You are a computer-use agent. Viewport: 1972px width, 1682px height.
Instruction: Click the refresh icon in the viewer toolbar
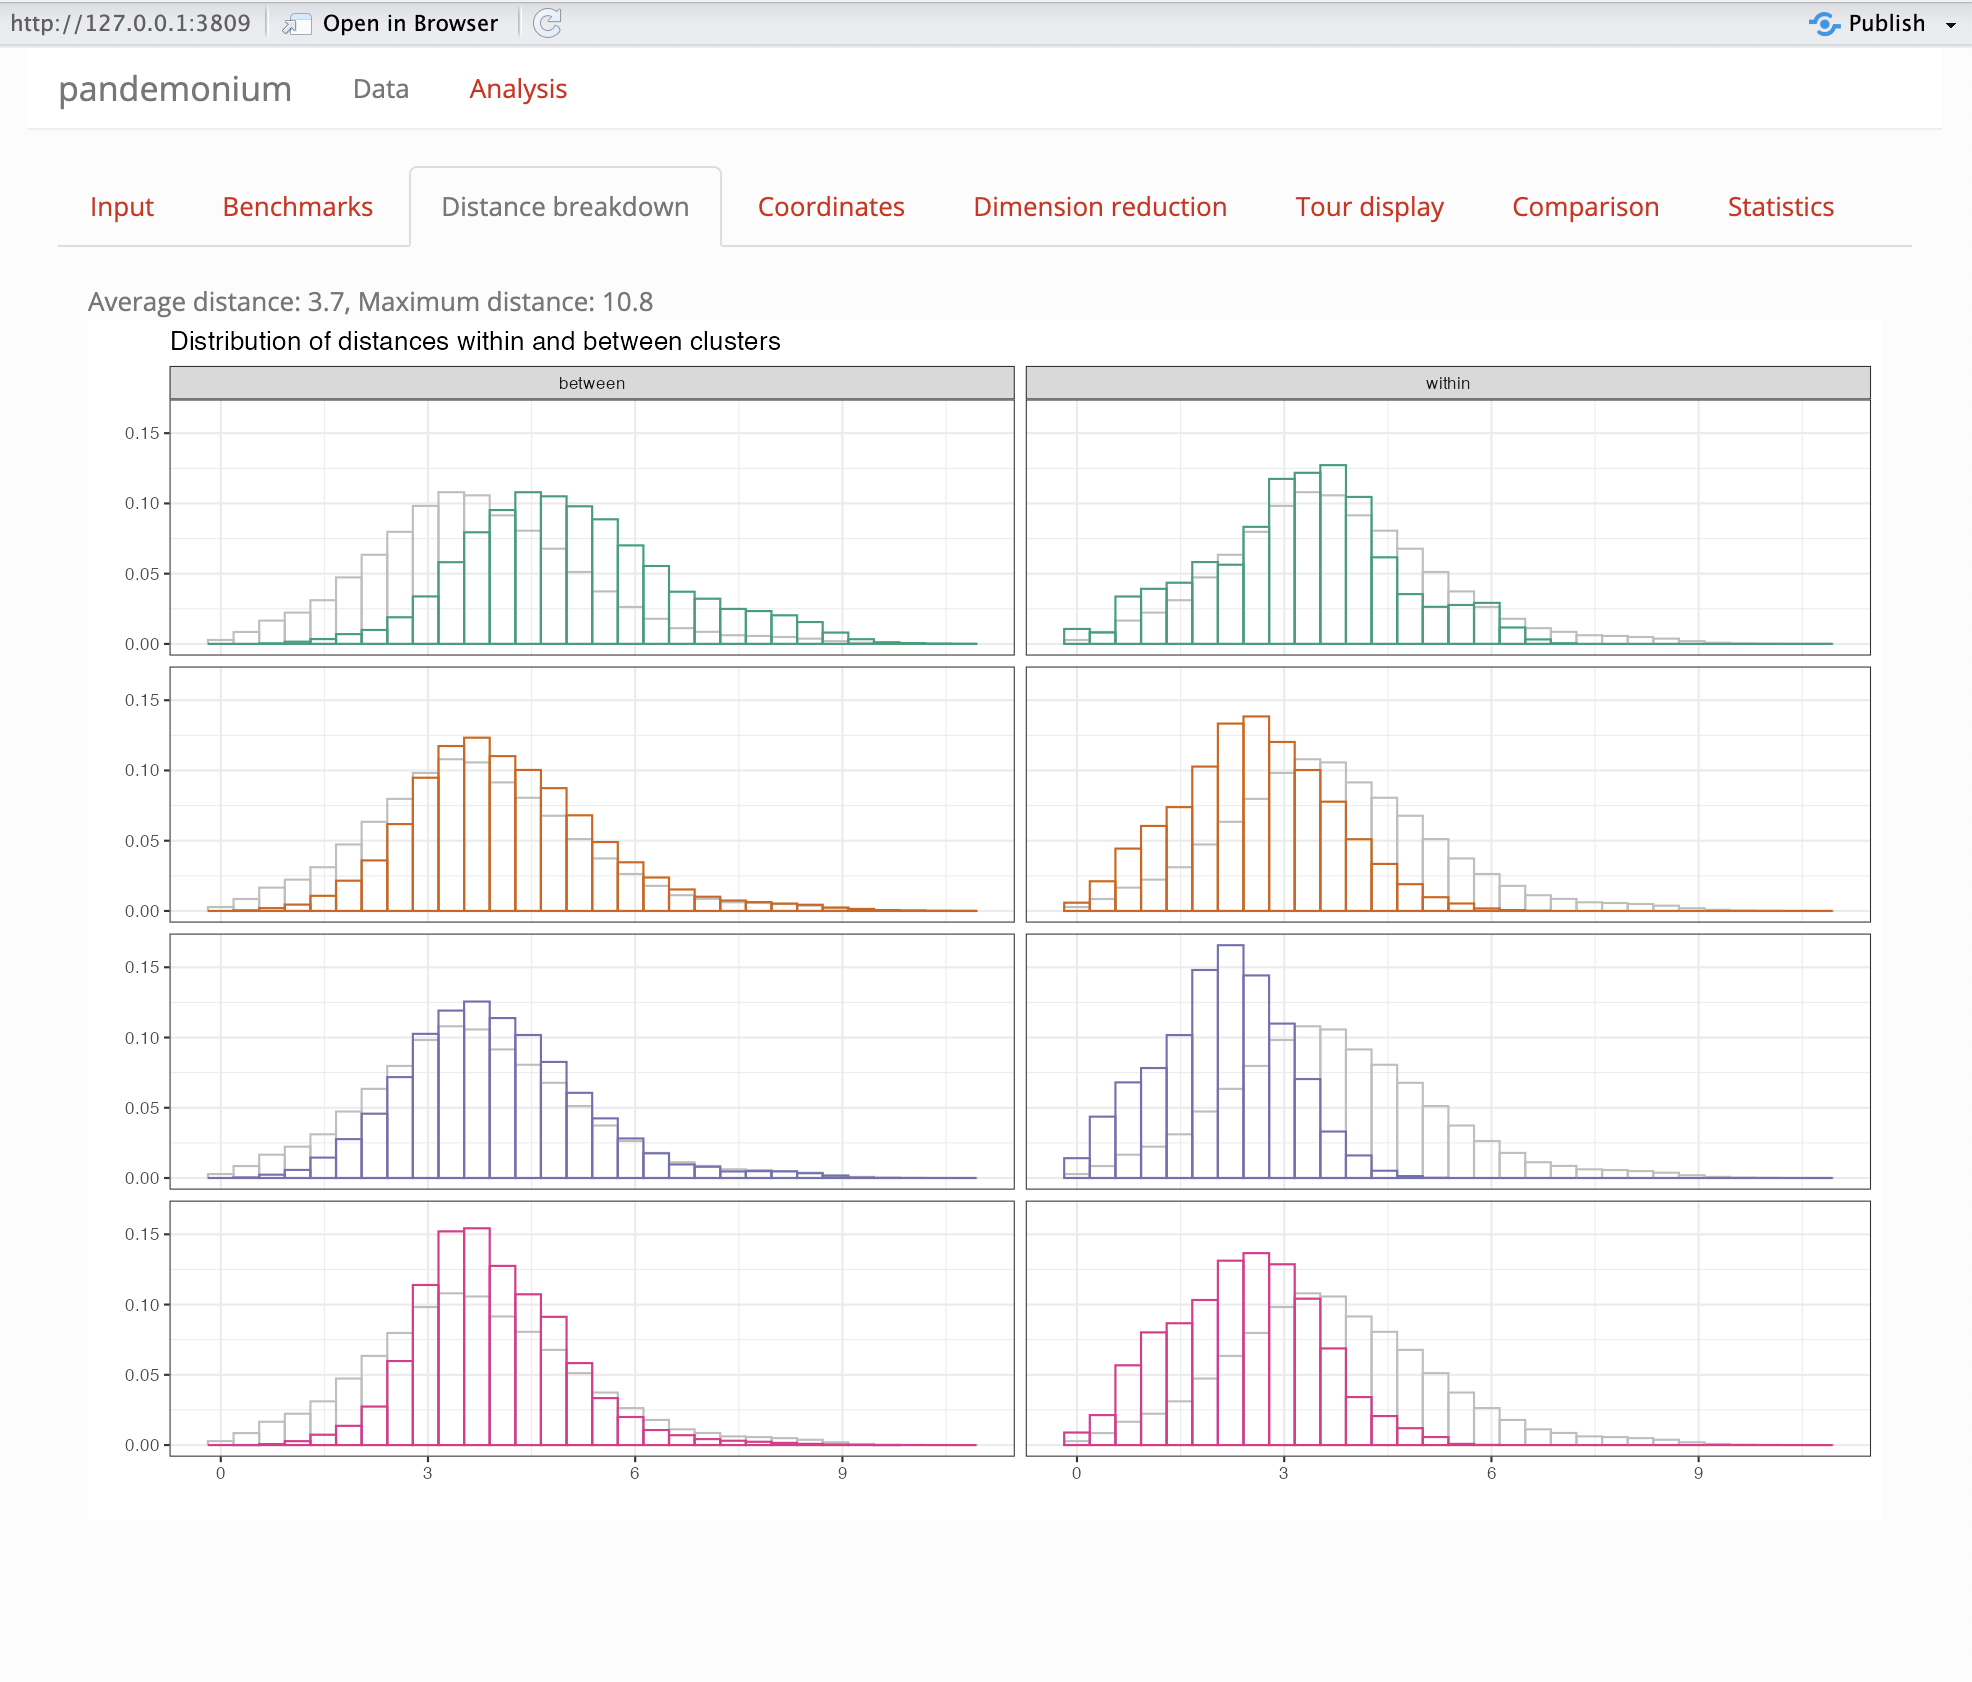click(x=547, y=23)
